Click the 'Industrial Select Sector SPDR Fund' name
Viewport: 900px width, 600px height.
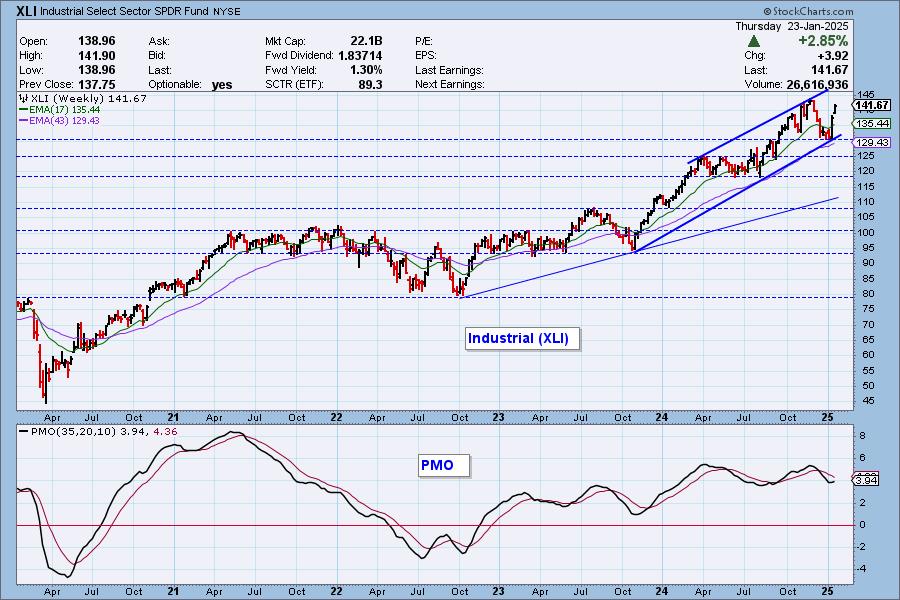124,11
